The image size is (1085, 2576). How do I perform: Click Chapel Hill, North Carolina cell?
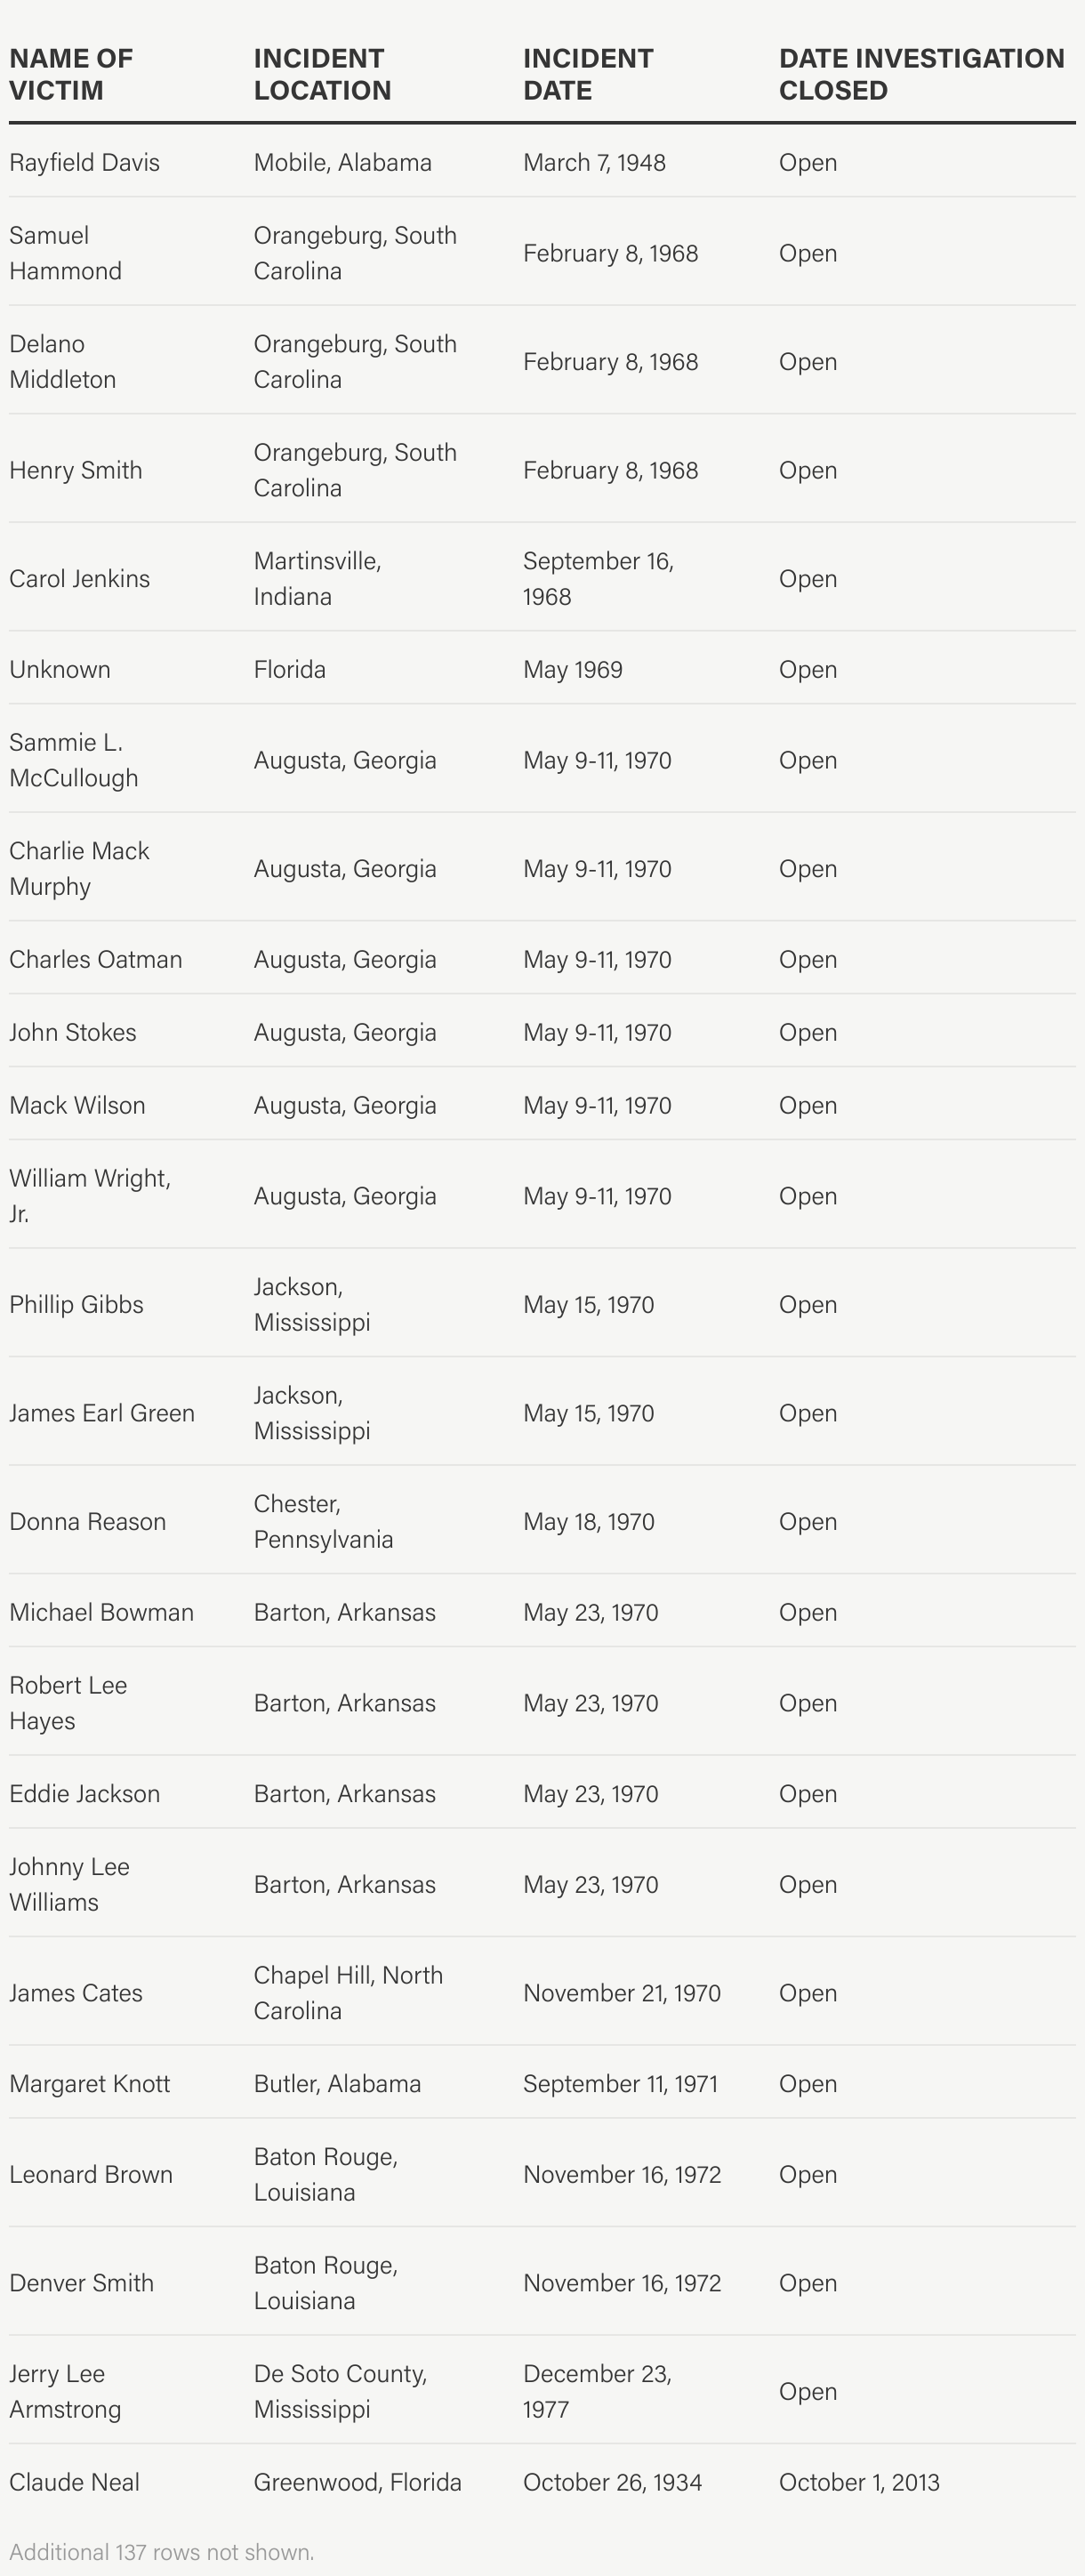(x=348, y=1992)
